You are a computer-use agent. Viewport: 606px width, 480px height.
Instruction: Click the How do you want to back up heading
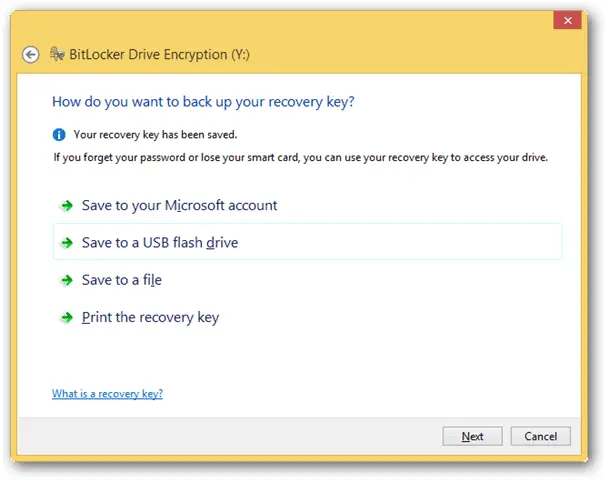click(203, 102)
